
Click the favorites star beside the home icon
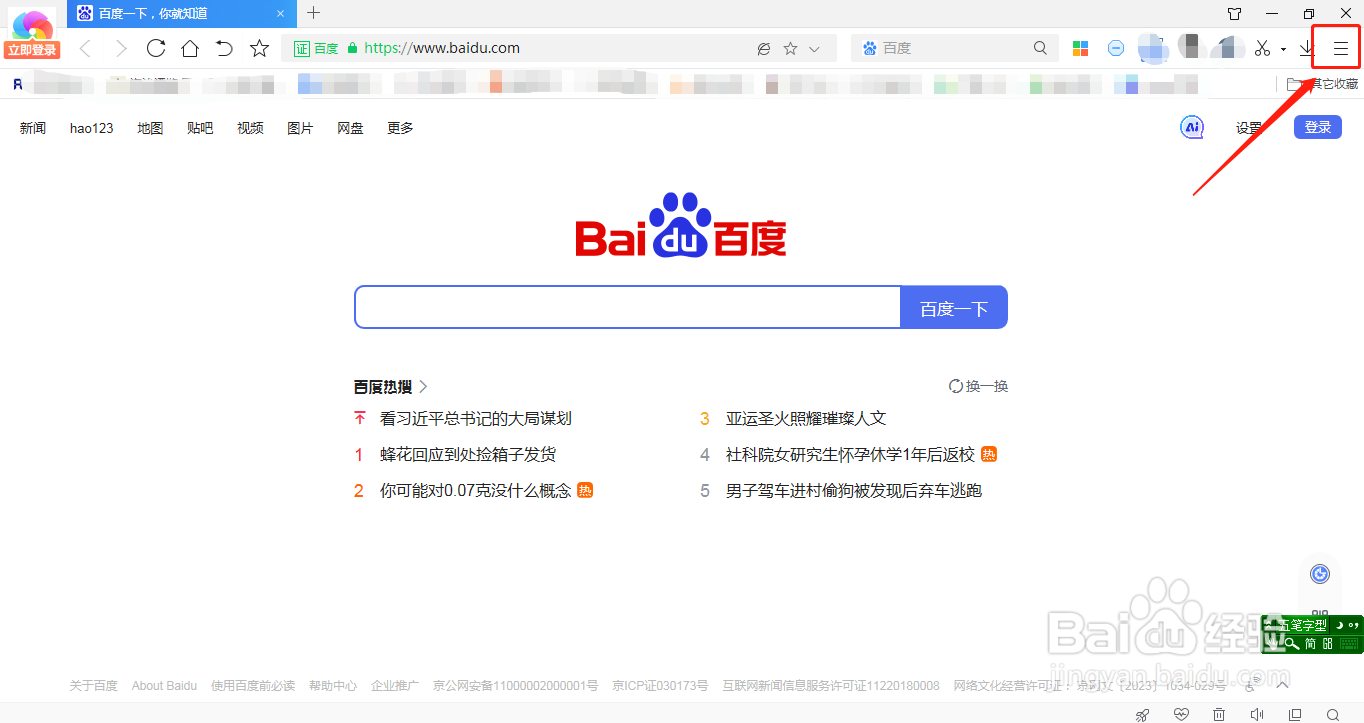(259, 48)
